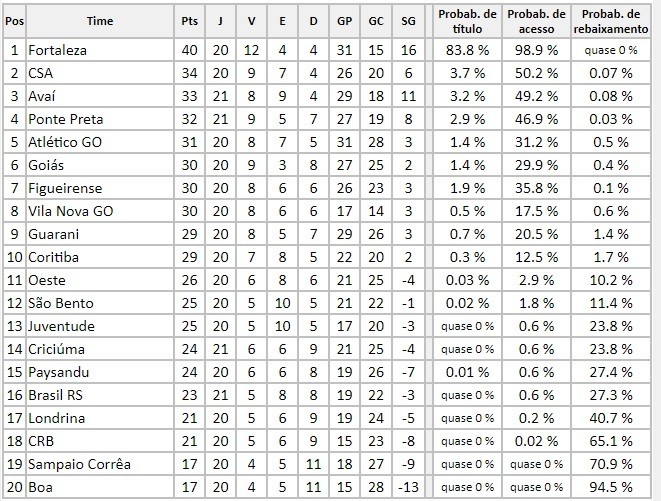The height and width of the screenshot is (501, 661).
Task: Click CSA's 50.2 % access probability
Action: [x=536, y=73]
